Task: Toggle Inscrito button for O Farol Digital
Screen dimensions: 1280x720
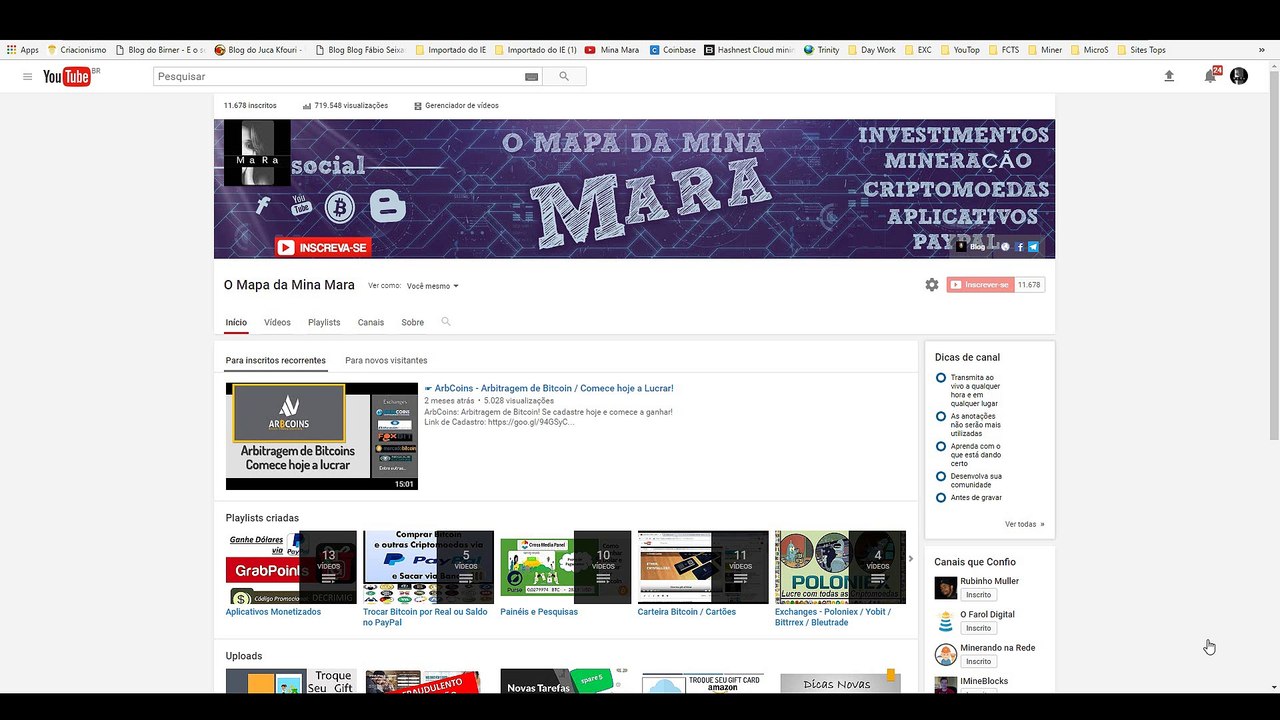Action: 978,628
